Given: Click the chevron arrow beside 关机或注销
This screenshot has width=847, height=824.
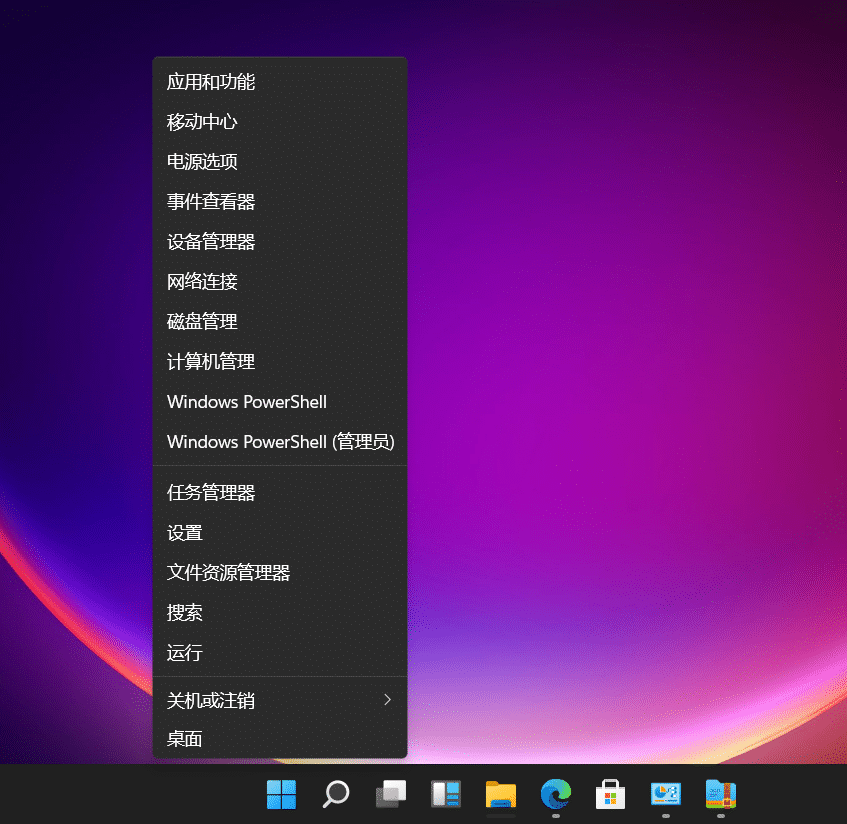Looking at the screenshot, I should [387, 700].
